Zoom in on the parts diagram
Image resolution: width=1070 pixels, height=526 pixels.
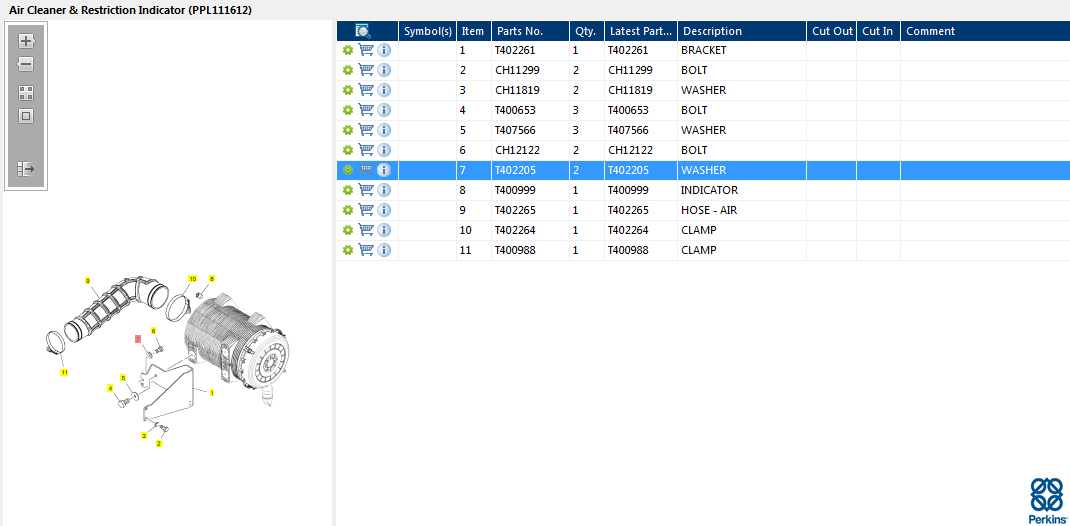click(x=26, y=41)
